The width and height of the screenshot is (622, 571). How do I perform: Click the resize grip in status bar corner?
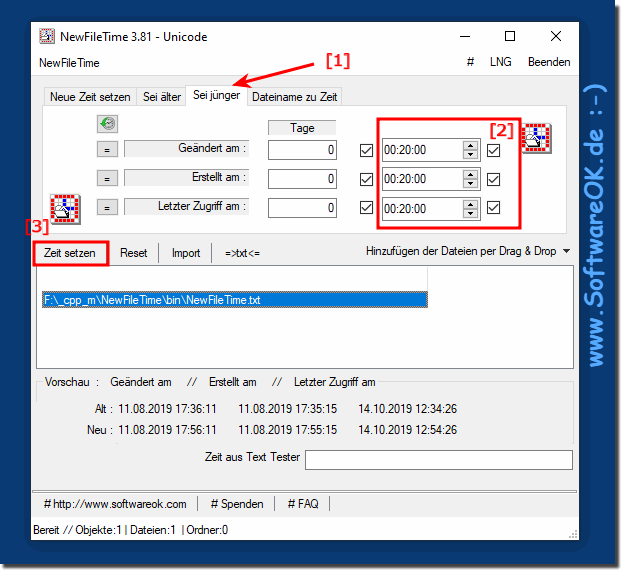click(573, 534)
